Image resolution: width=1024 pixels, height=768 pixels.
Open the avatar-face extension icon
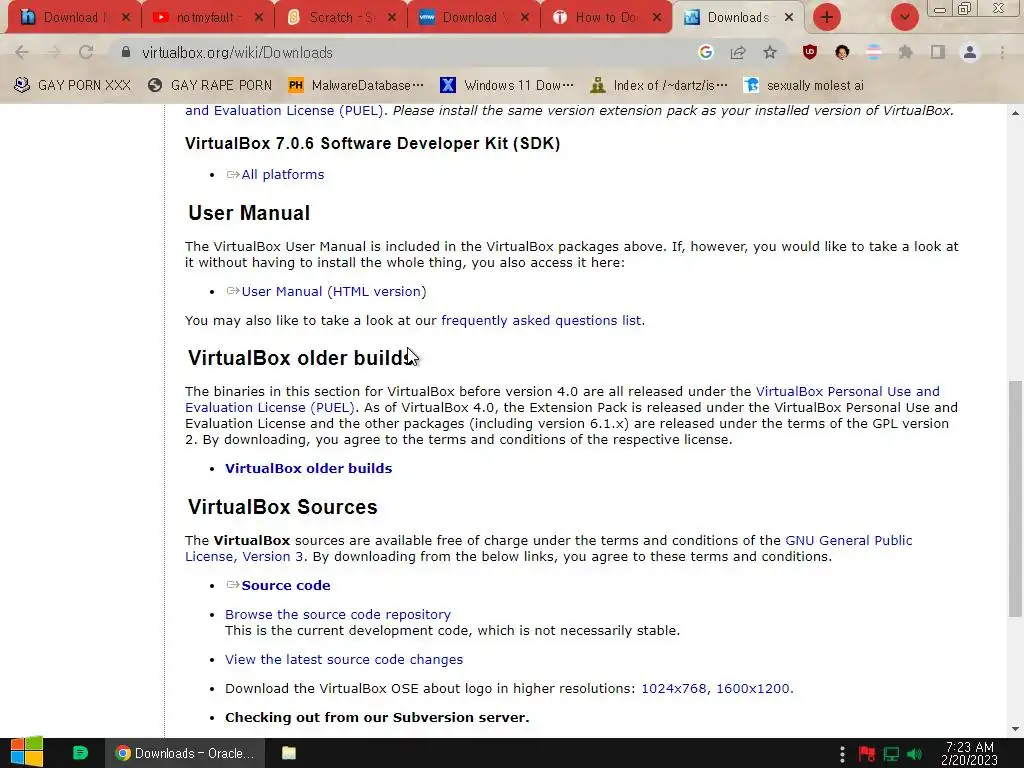point(842,52)
